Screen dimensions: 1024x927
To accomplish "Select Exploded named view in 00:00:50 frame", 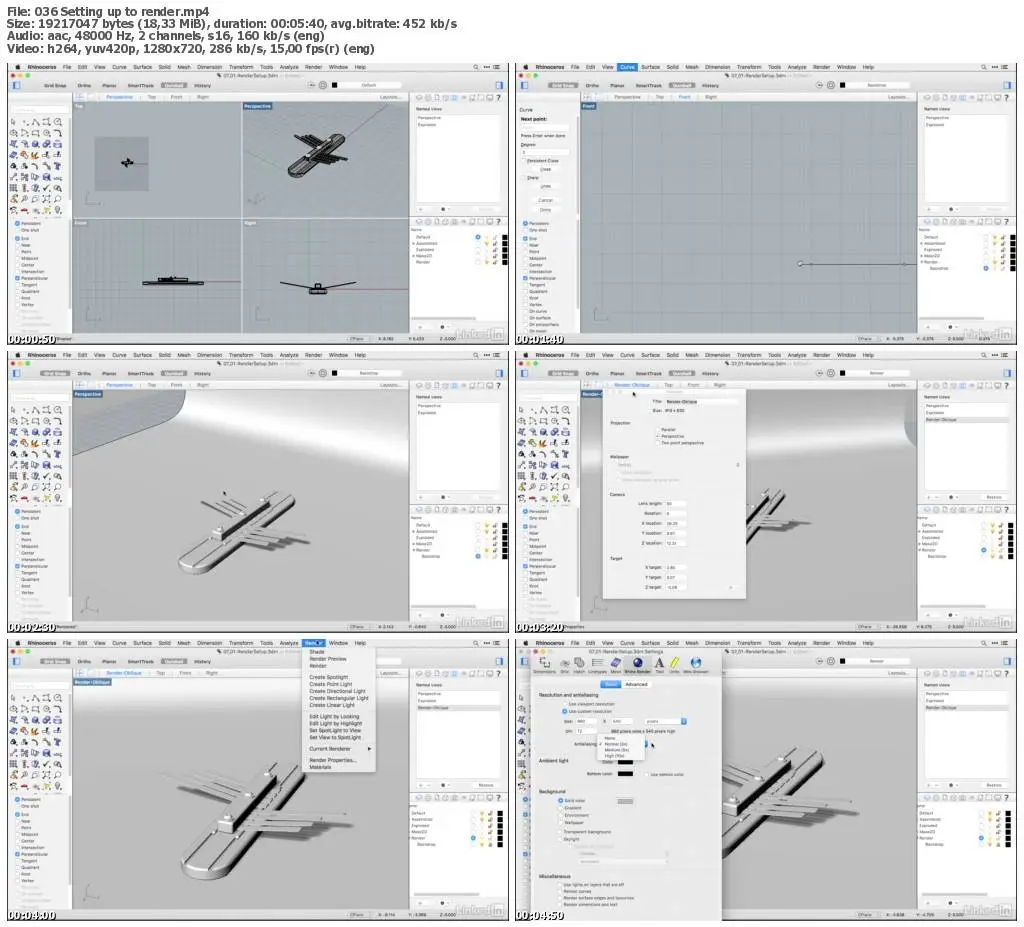I will tap(458, 125).
